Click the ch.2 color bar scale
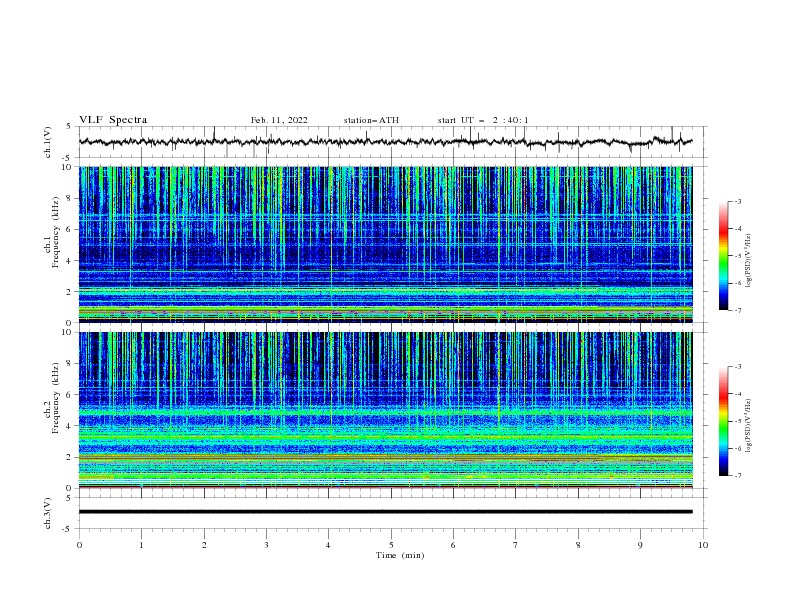The image size is (792, 612). tap(723, 421)
